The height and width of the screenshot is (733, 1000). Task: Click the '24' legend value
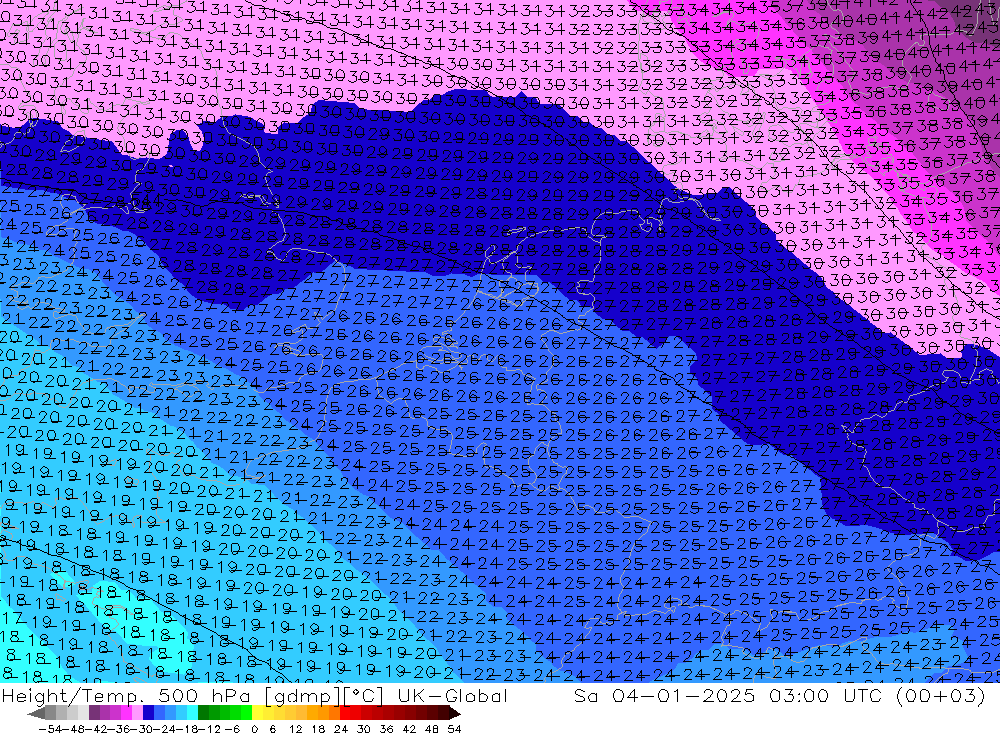[341, 729]
